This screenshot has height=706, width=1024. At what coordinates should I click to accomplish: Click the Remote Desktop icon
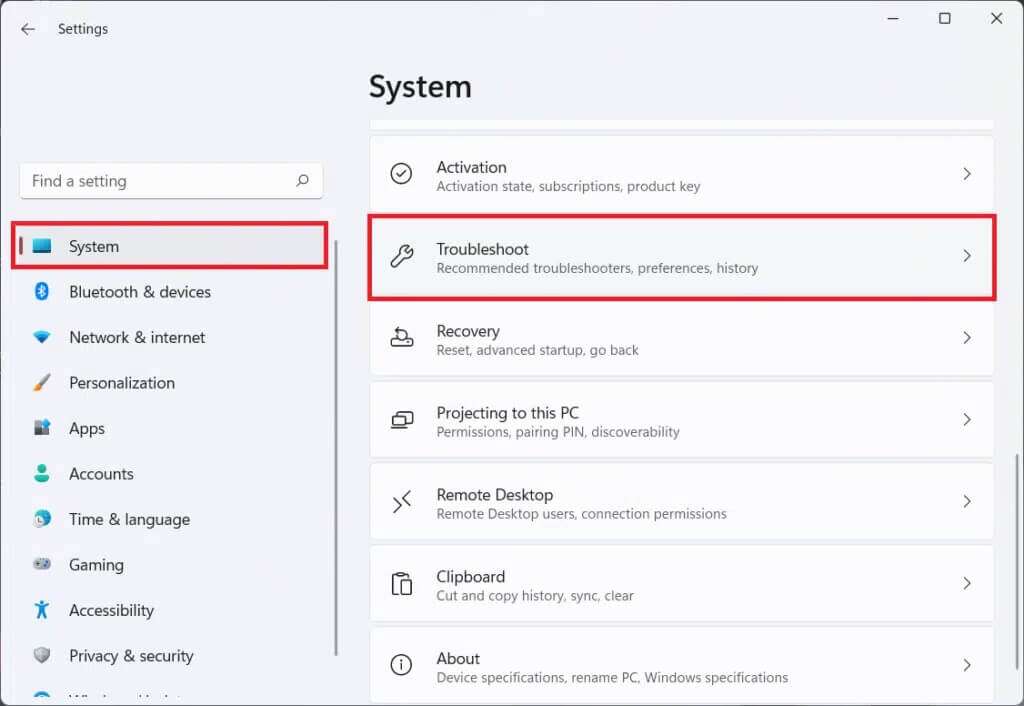(x=401, y=503)
